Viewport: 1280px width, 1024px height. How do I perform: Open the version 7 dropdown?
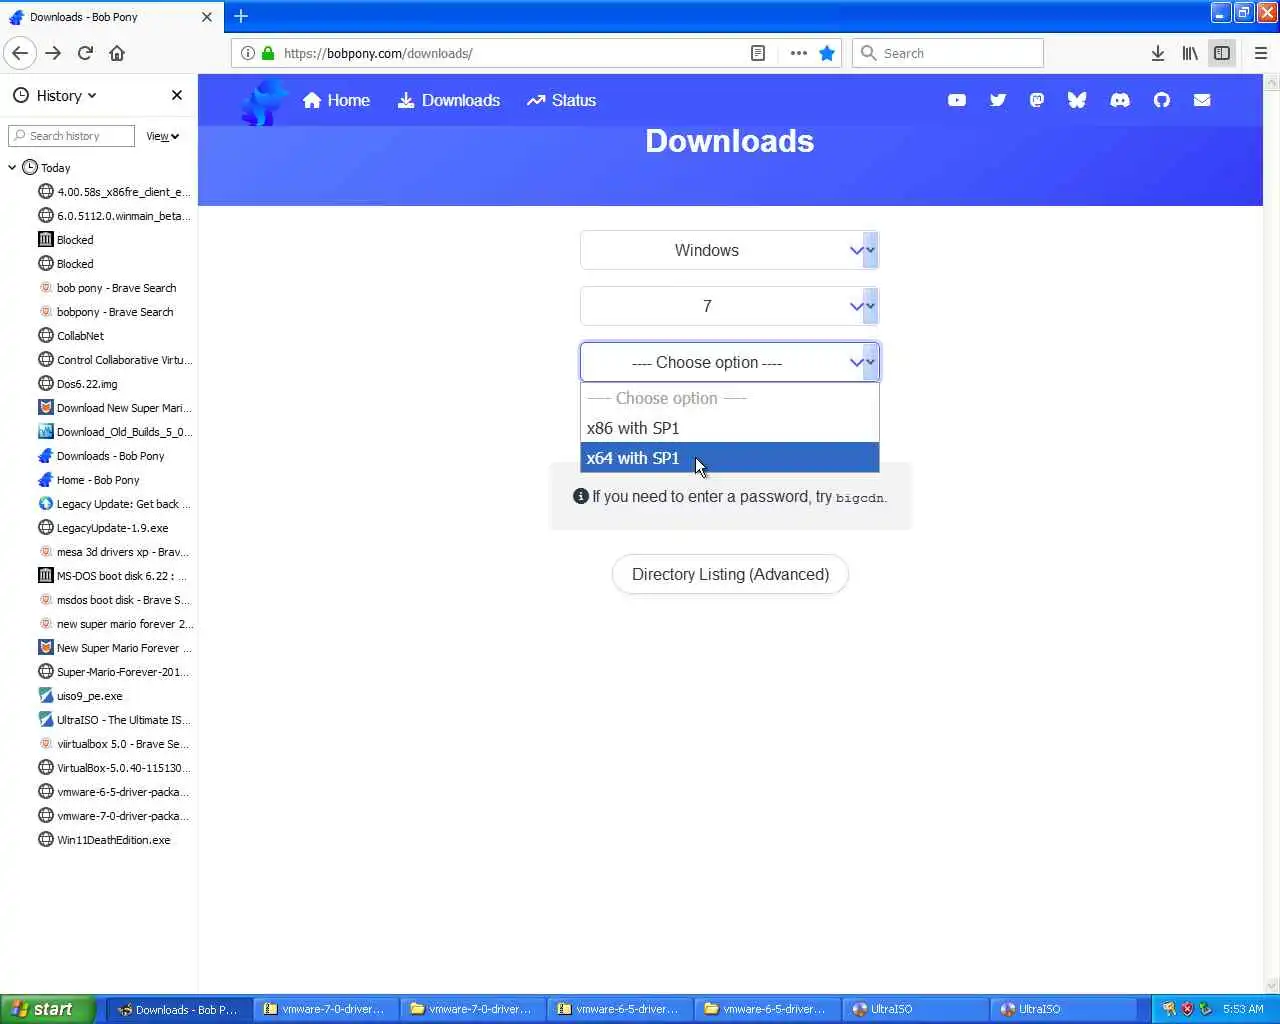click(729, 306)
